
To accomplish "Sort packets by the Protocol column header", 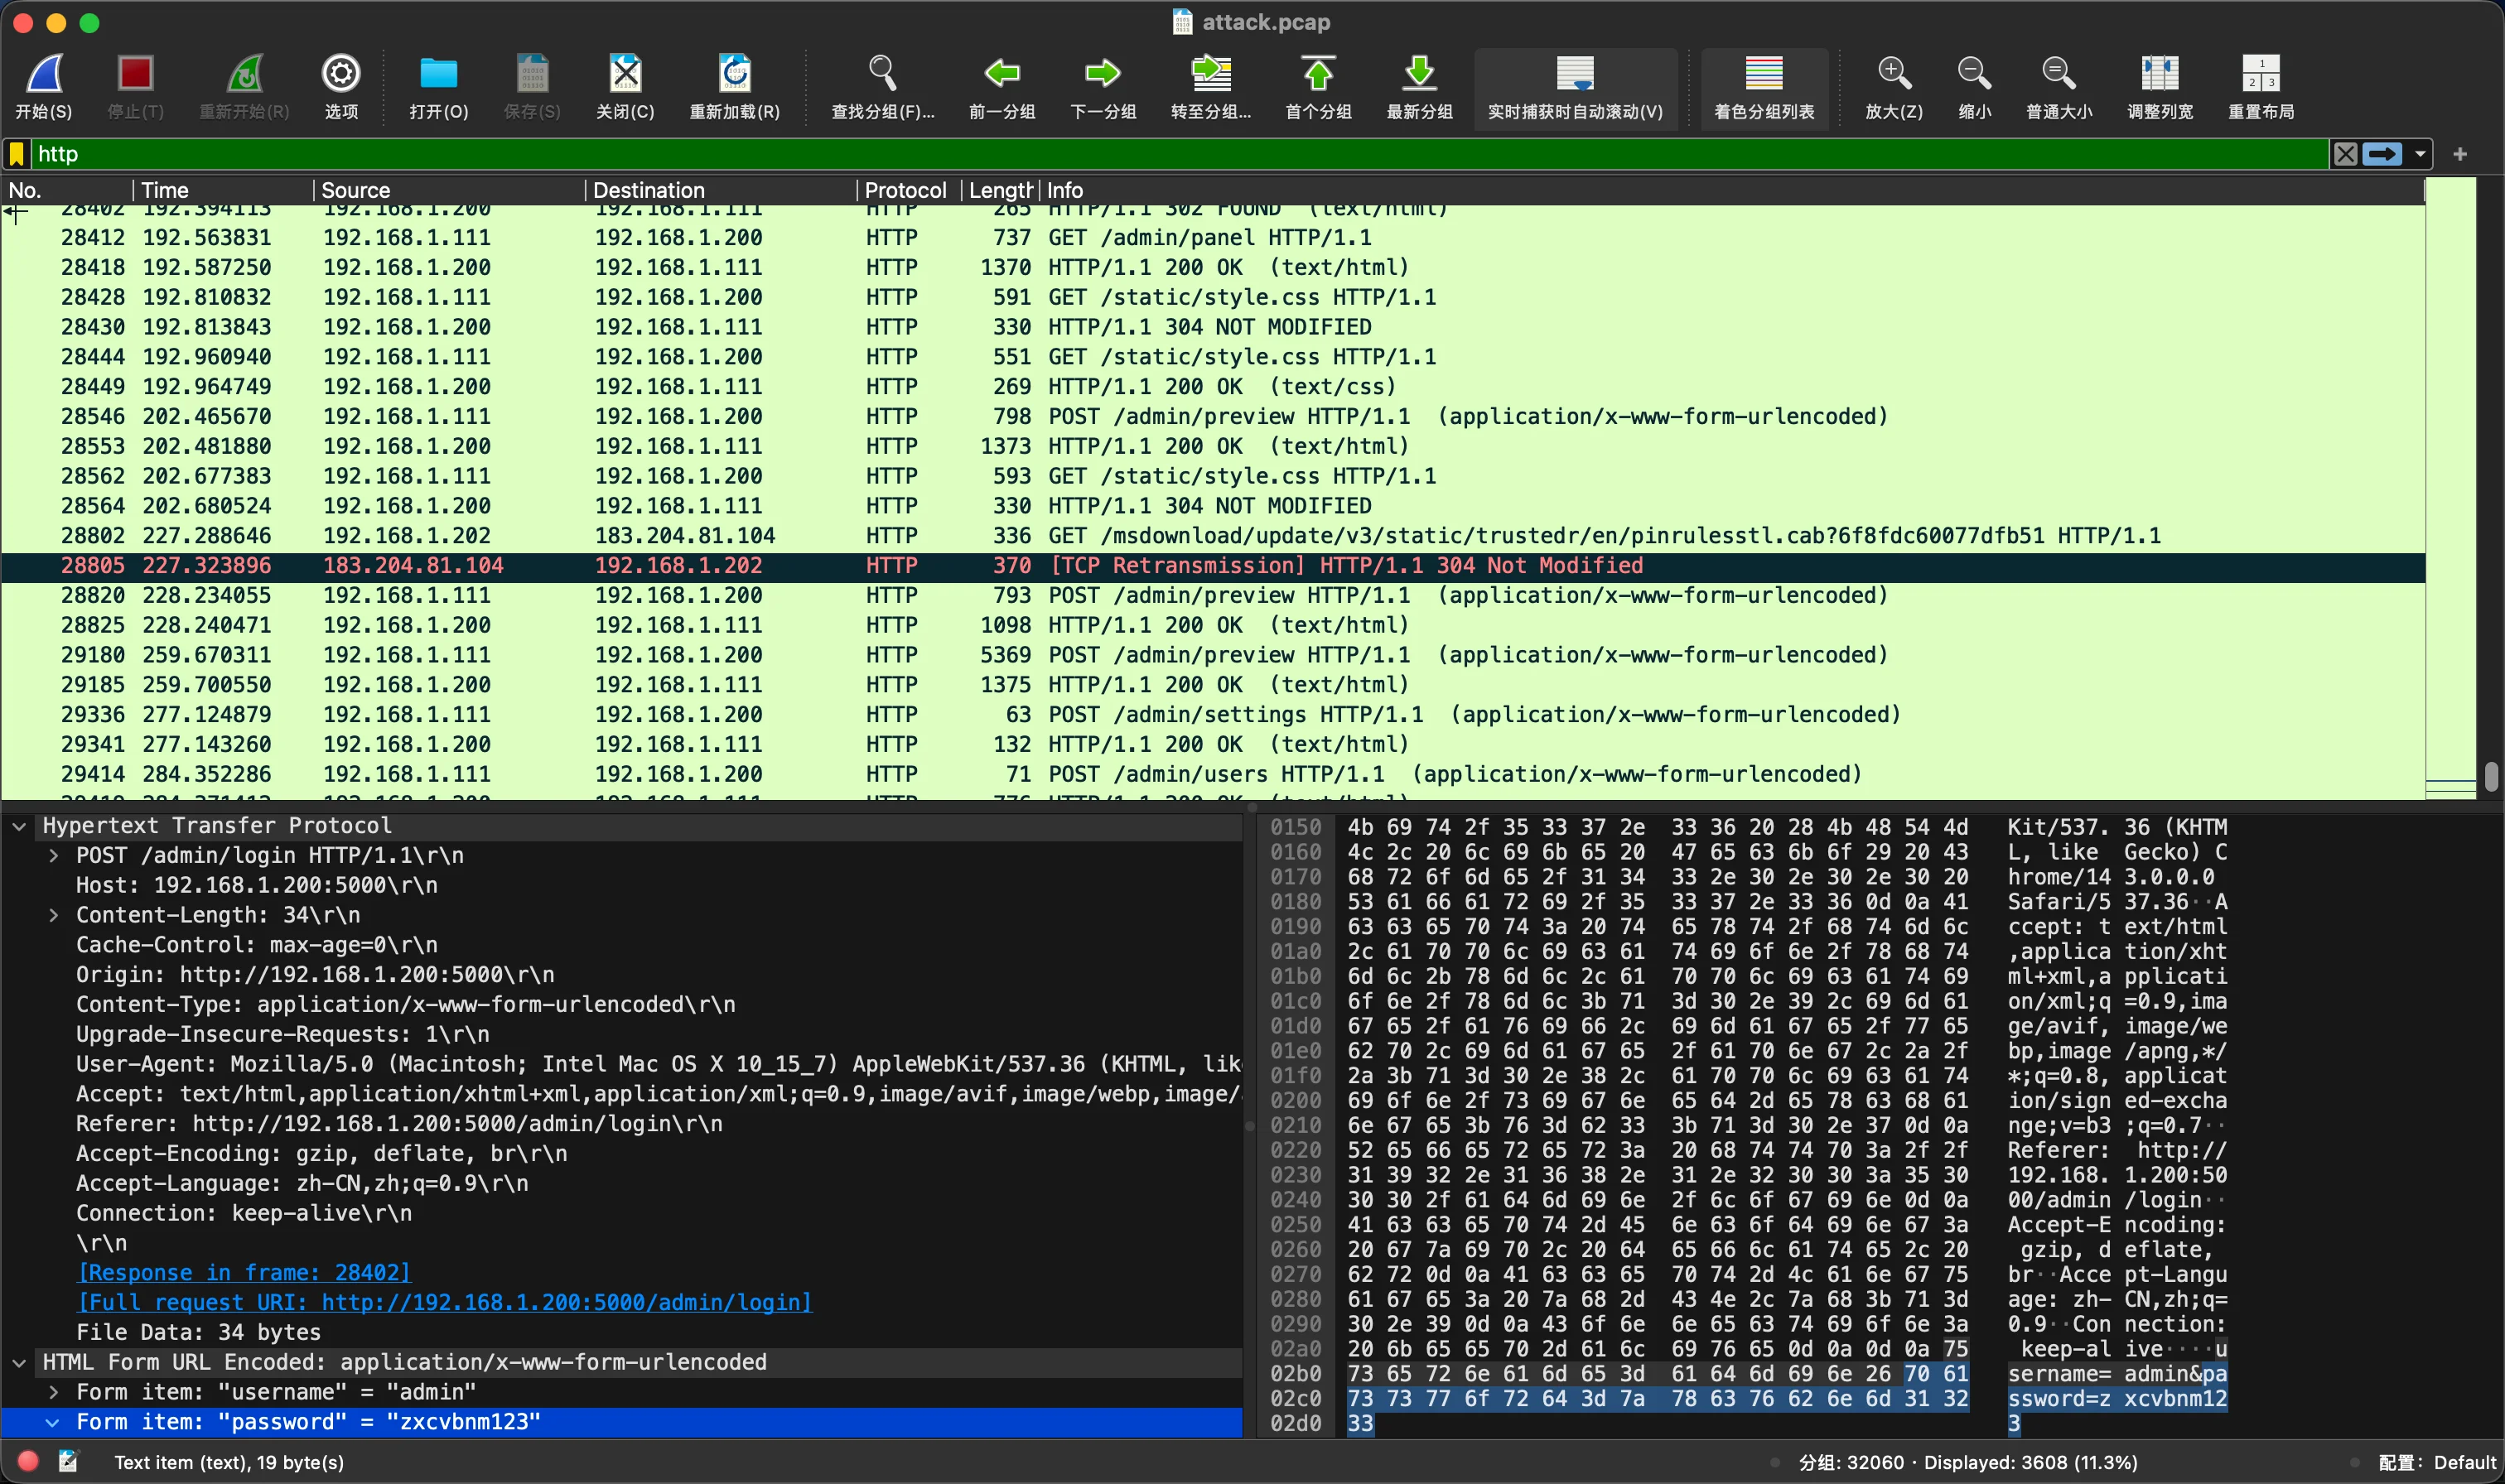I will pyautogui.click(x=904, y=190).
